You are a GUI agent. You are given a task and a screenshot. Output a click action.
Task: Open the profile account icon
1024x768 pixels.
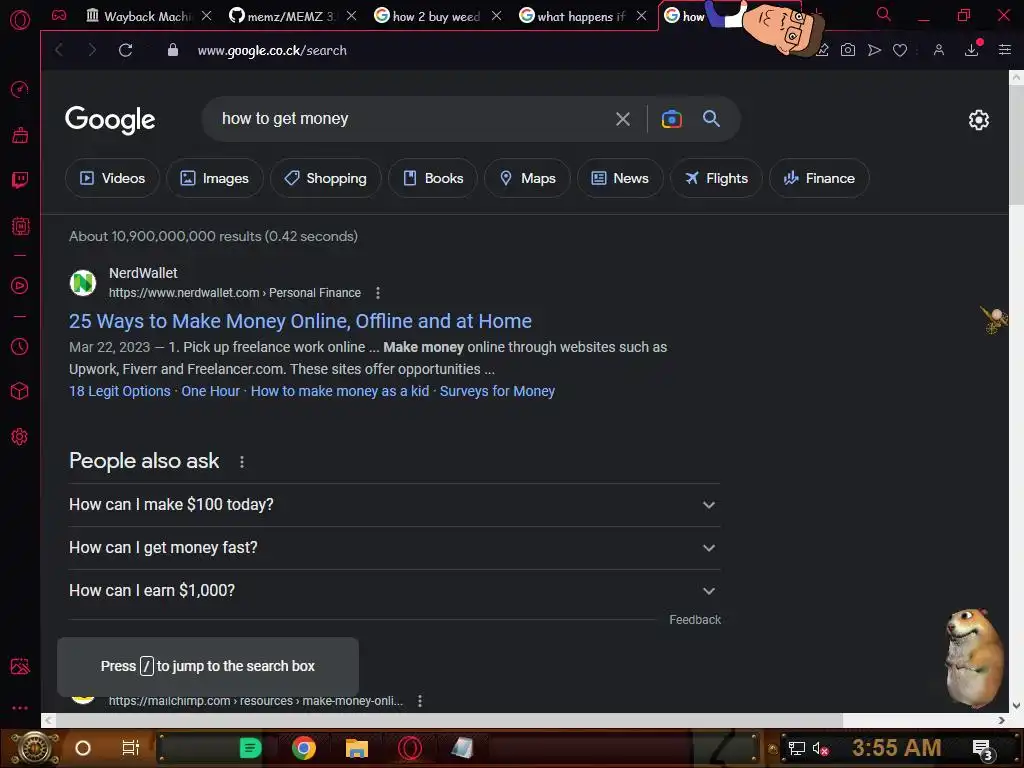click(x=938, y=50)
